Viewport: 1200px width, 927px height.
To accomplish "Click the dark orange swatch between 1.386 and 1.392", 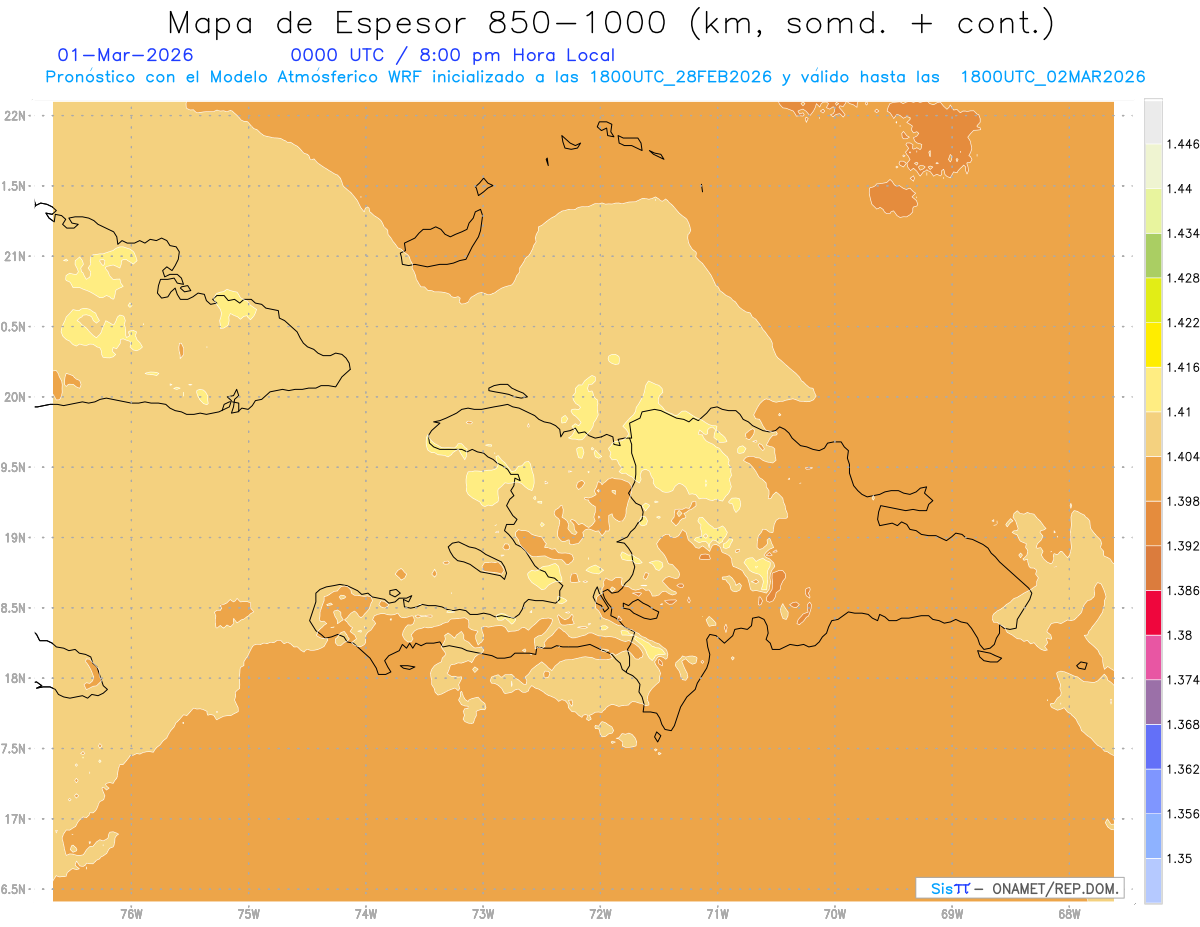I will click(x=1153, y=568).
